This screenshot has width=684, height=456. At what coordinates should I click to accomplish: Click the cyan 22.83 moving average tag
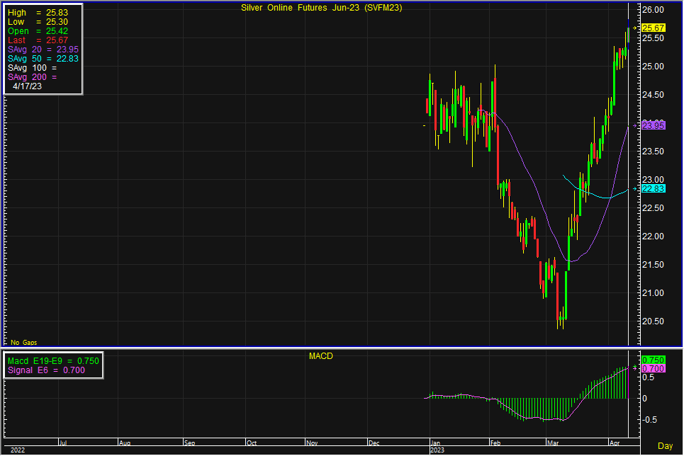[x=653, y=188]
